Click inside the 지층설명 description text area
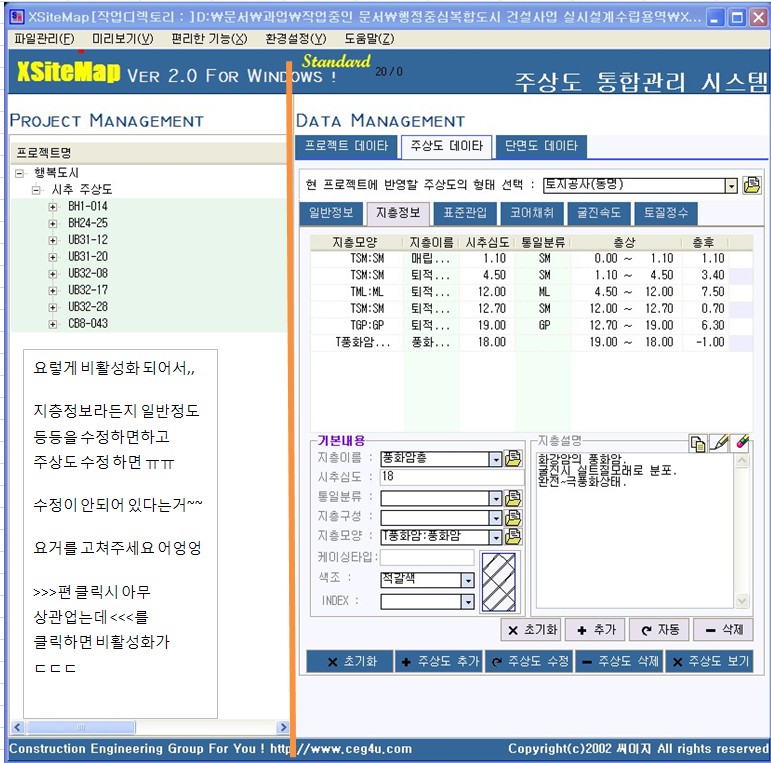Image resolution: width=771 pixels, height=763 pixels. 635,531
